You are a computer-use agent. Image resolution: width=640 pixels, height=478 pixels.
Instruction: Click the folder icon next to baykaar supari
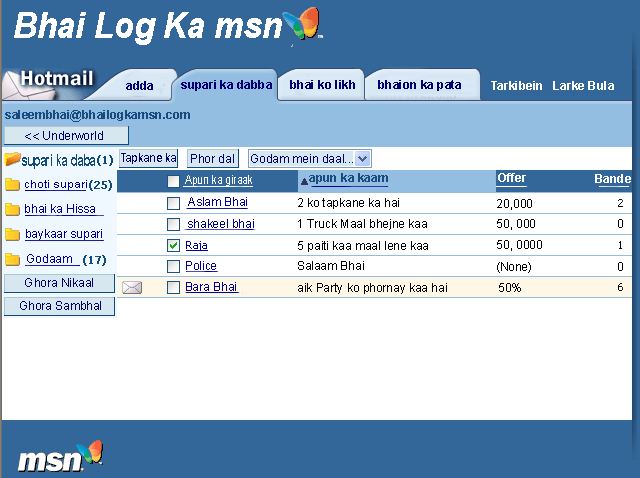click(x=12, y=235)
